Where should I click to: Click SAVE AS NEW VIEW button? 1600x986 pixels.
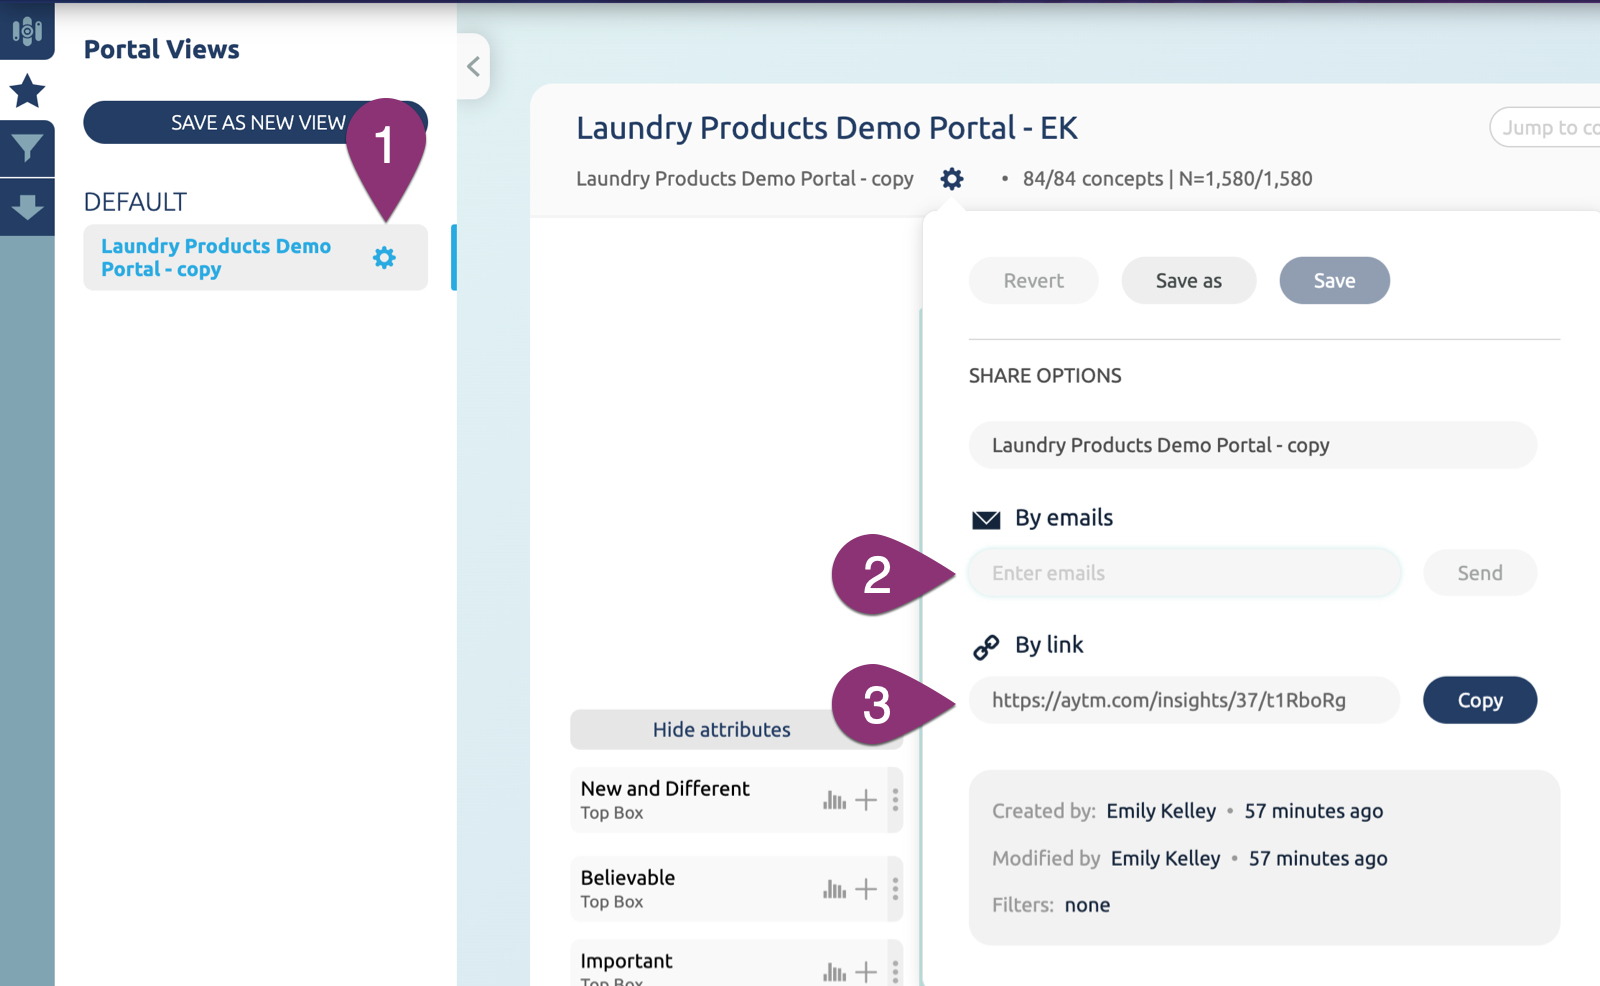point(255,122)
